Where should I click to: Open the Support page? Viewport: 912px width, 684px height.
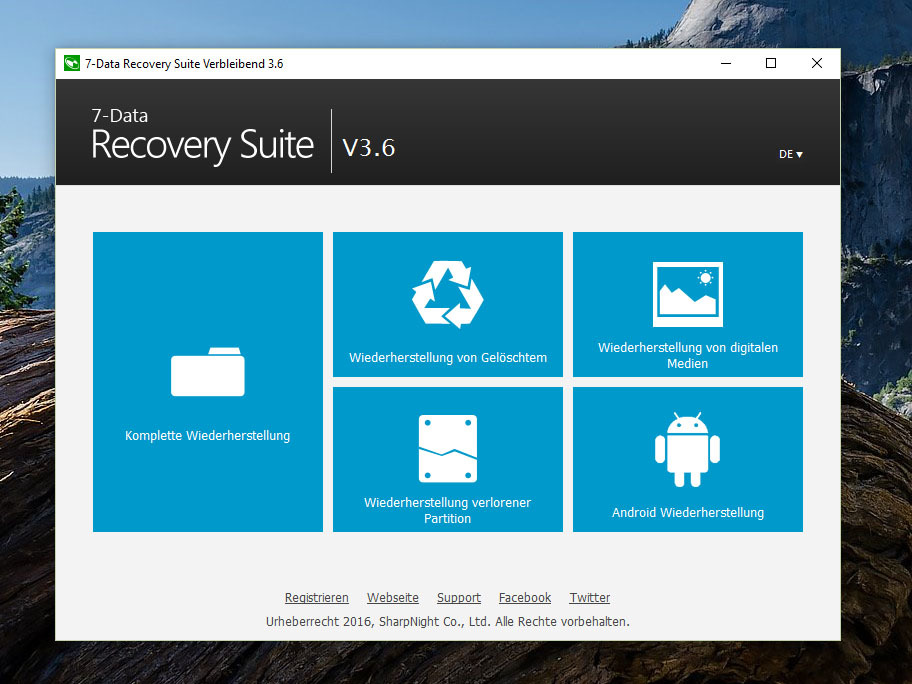coord(458,597)
